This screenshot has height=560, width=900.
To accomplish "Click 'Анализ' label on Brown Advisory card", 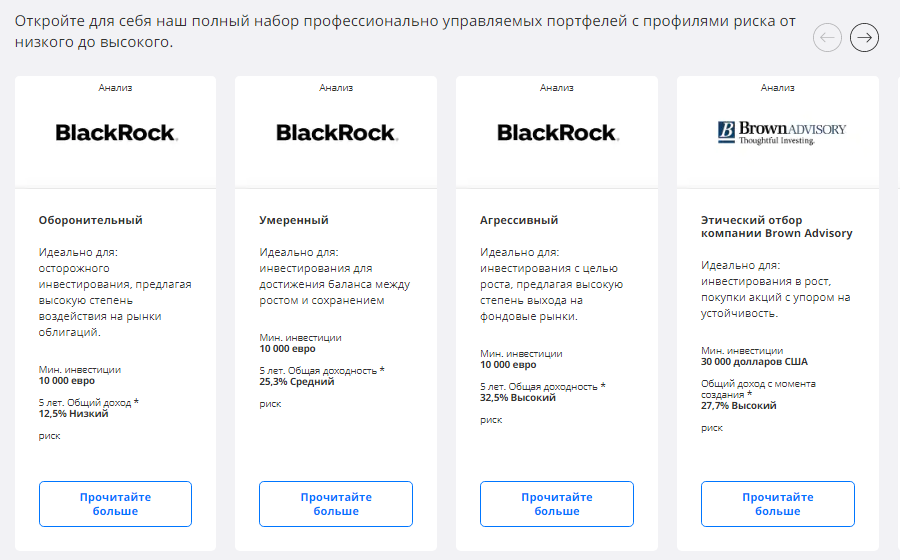I will pos(778,88).
